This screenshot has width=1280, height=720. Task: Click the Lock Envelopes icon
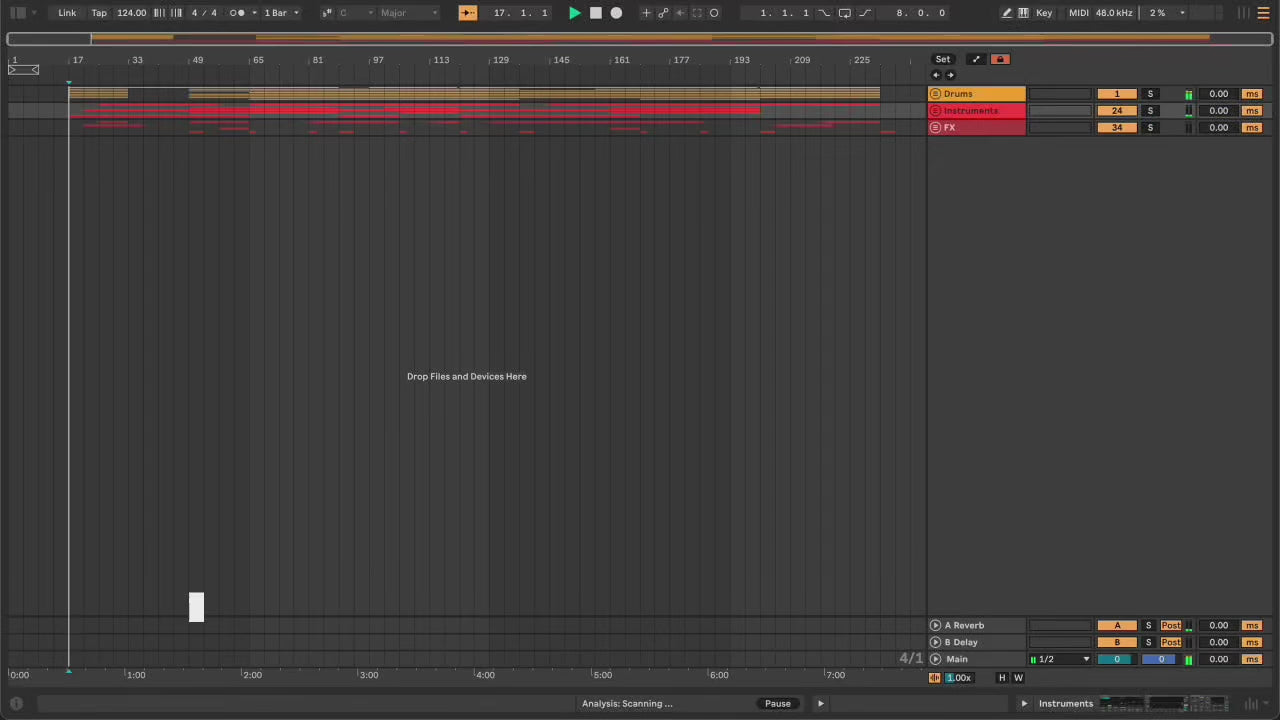pyautogui.click(x=999, y=59)
